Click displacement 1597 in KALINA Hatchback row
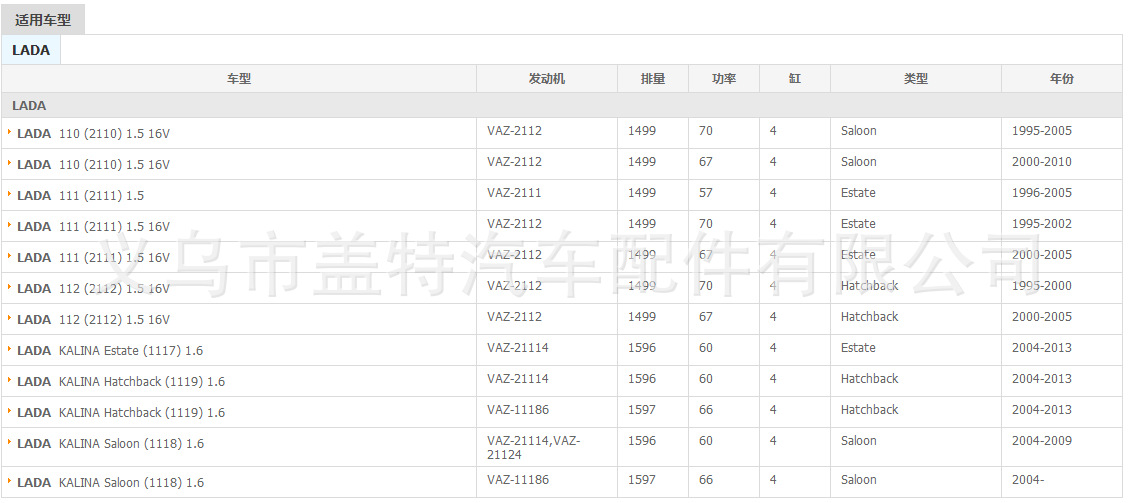1134x503 pixels. click(x=641, y=410)
